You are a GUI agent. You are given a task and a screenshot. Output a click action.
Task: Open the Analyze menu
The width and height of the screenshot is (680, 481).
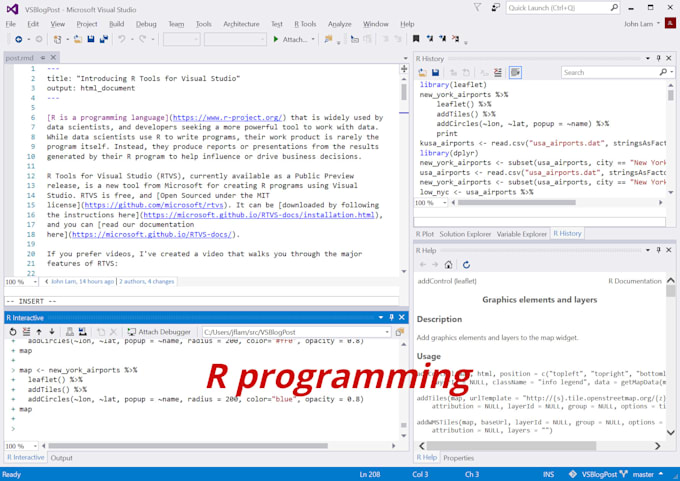pyautogui.click(x=340, y=24)
